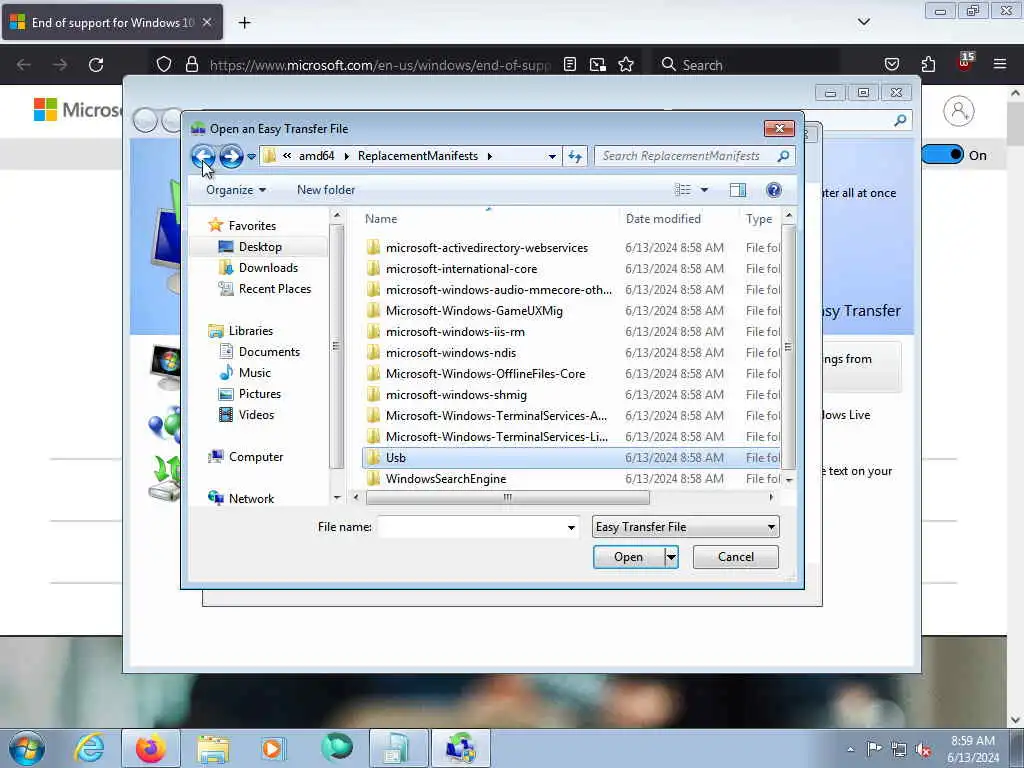The width and height of the screenshot is (1024, 768).
Task: Open the Save to Pocket icon in Firefox
Action: click(x=891, y=65)
